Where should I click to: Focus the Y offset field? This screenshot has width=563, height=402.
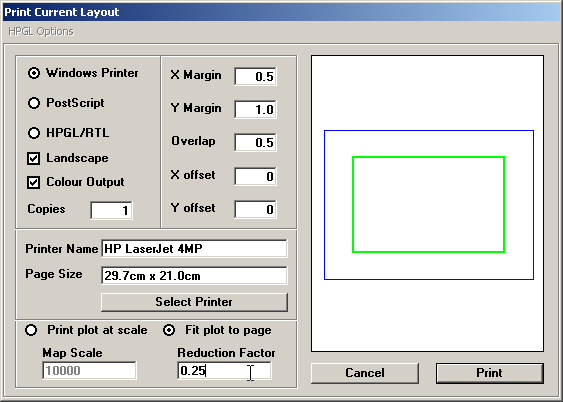click(255, 209)
